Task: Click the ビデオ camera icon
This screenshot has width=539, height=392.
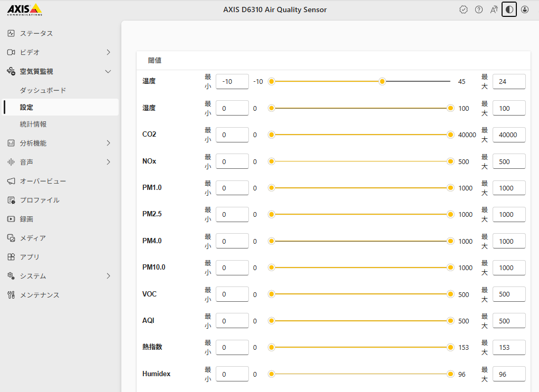Action: tap(11, 52)
